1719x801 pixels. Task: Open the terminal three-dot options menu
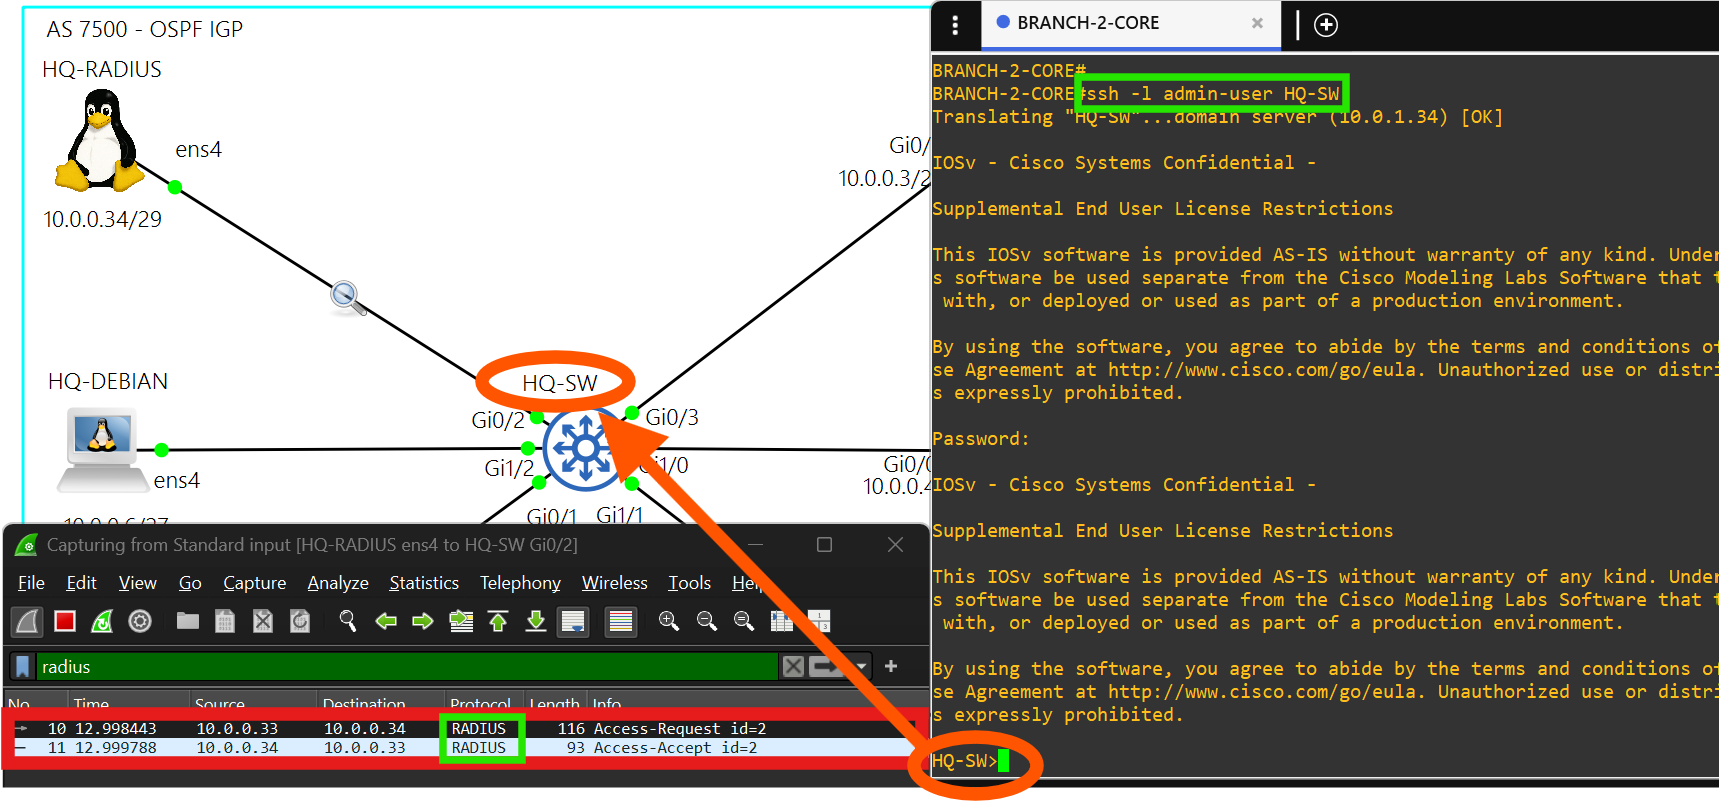click(x=955, y=25)
